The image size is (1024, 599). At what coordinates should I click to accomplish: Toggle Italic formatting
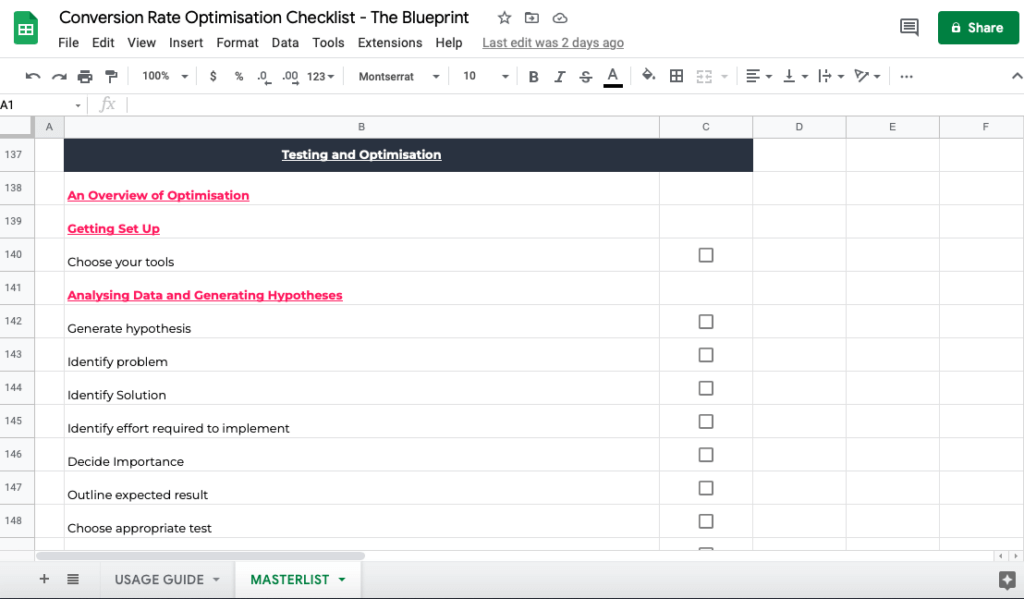click(560, 76)
